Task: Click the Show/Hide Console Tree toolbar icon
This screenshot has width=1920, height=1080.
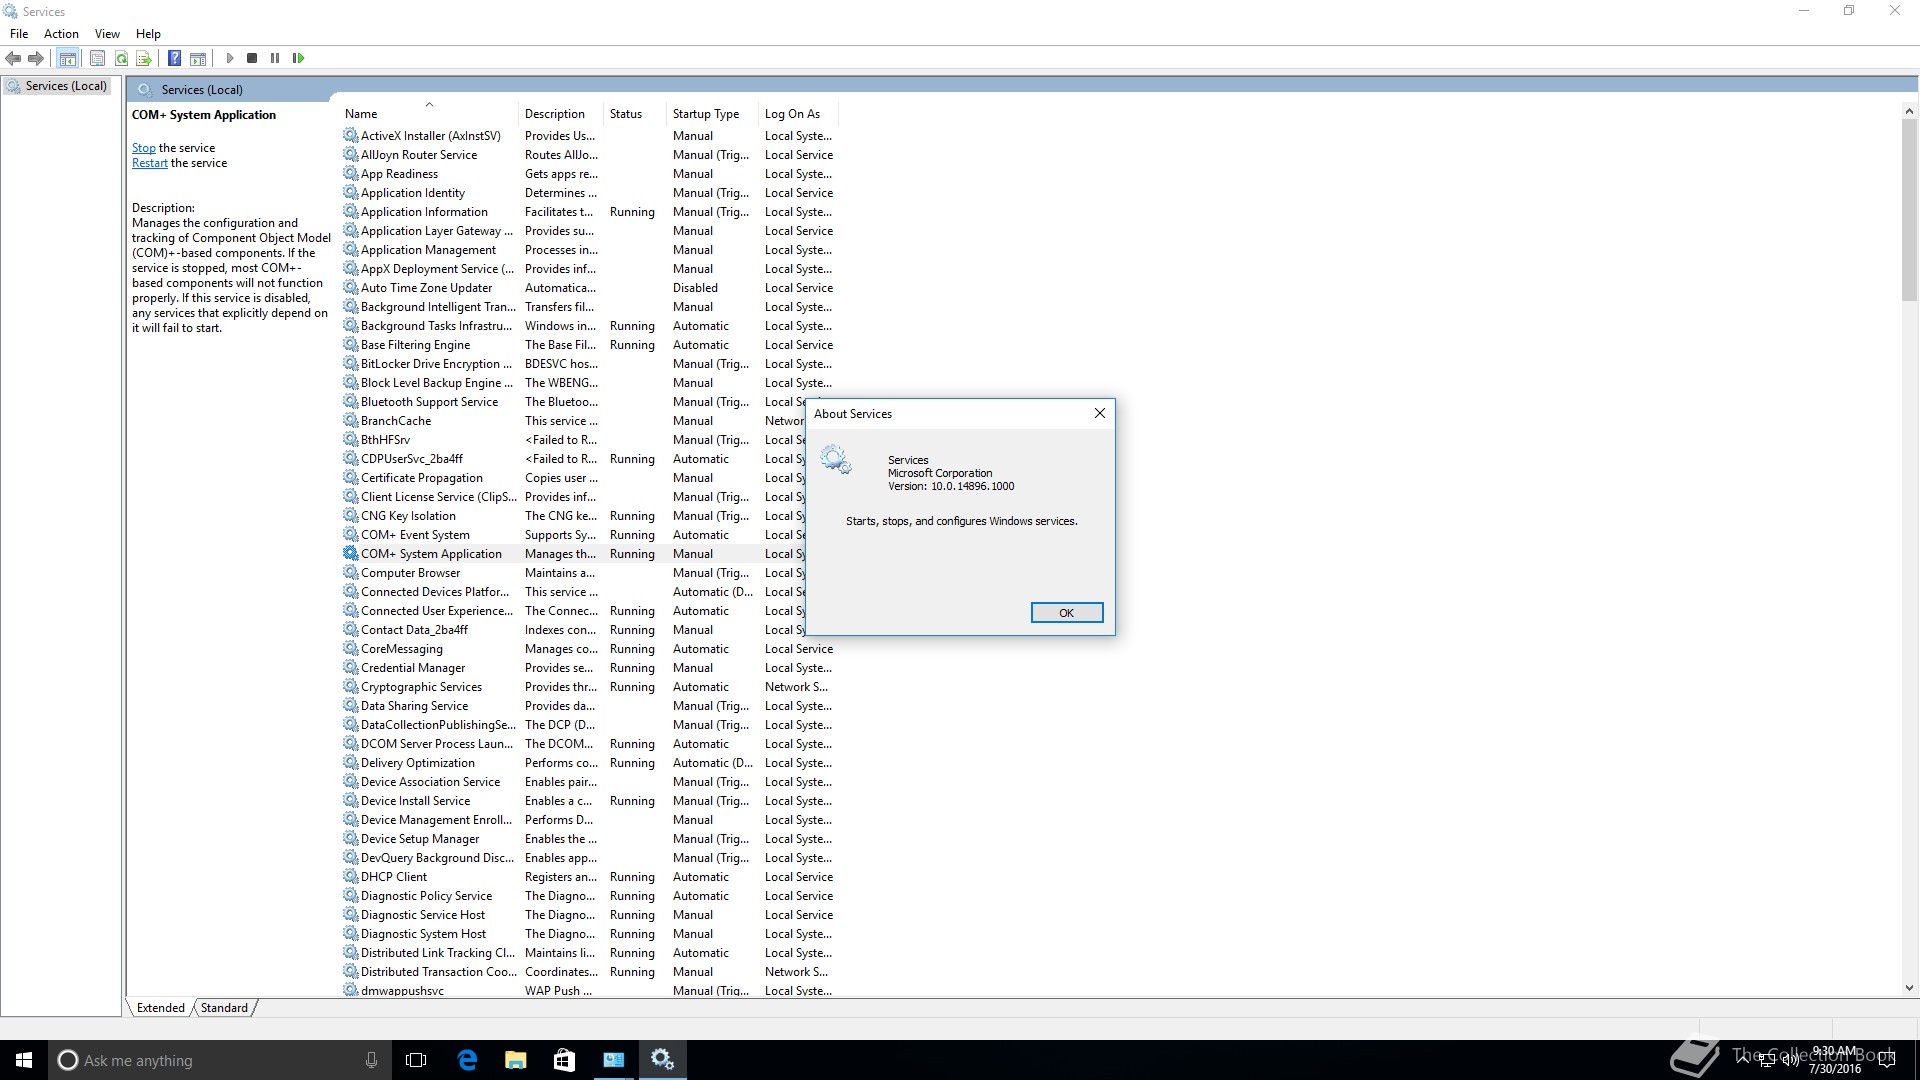Action: click(x=67, y=58)
